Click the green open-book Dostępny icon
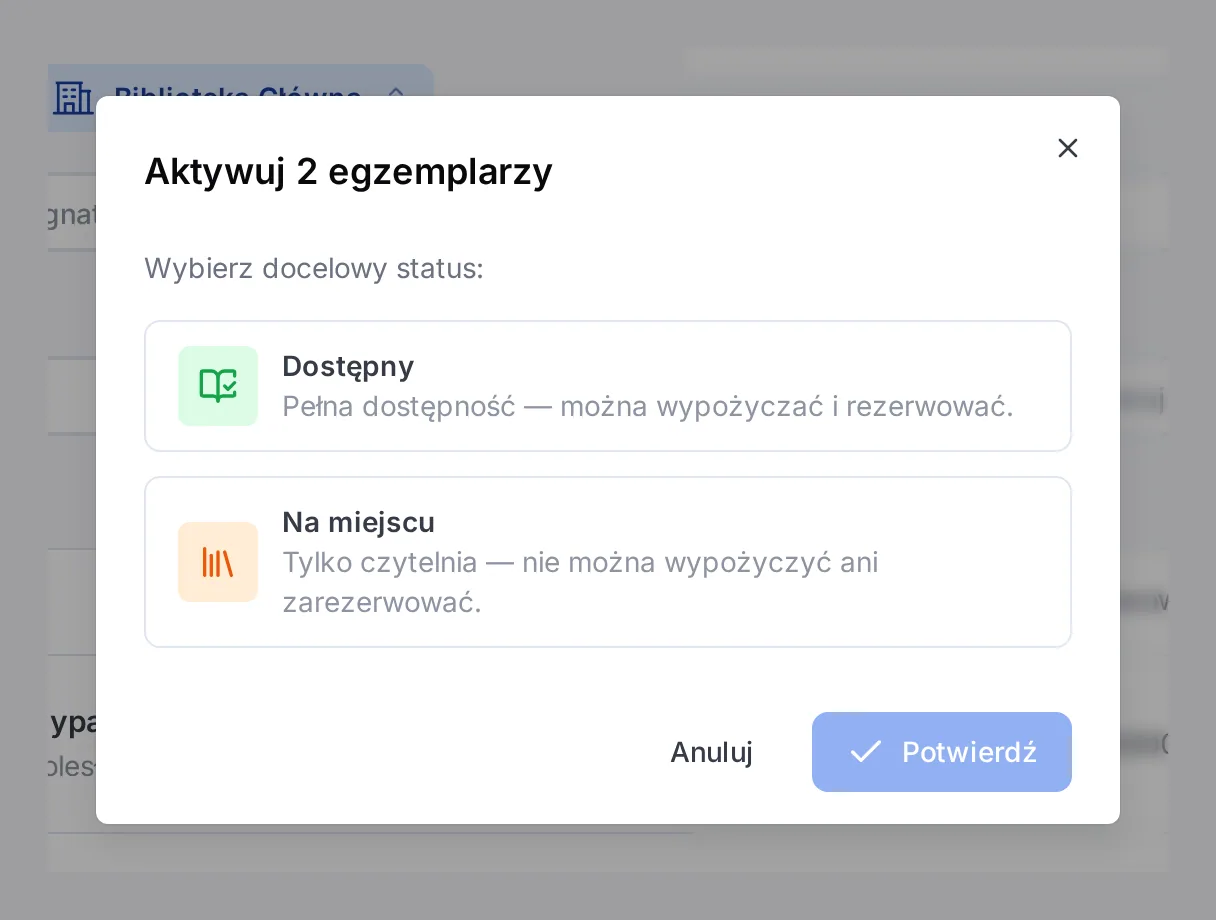Image resolution: width=1216 pixels, height=920 pixels. (218, 386)
